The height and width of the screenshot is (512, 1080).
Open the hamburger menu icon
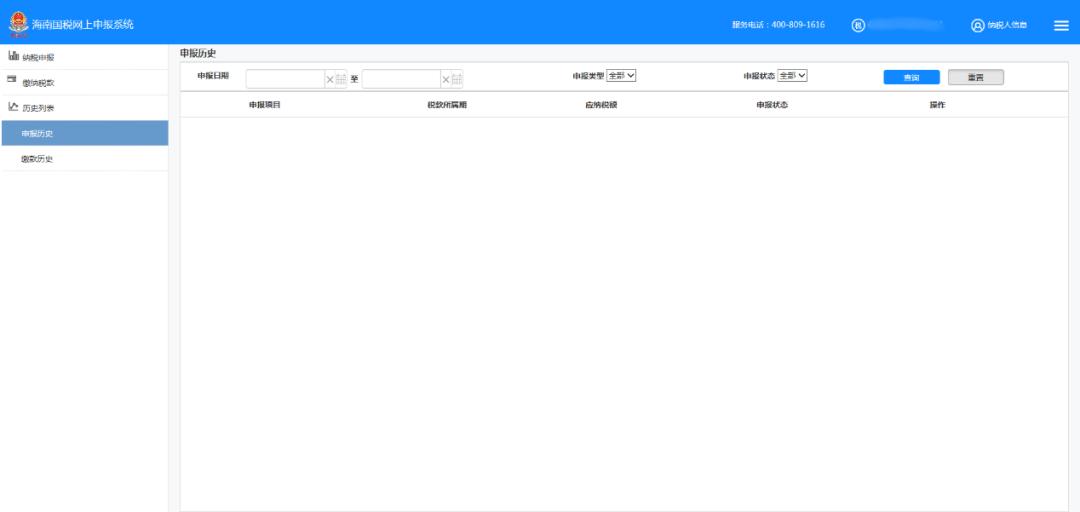(x=1061, y=25)
